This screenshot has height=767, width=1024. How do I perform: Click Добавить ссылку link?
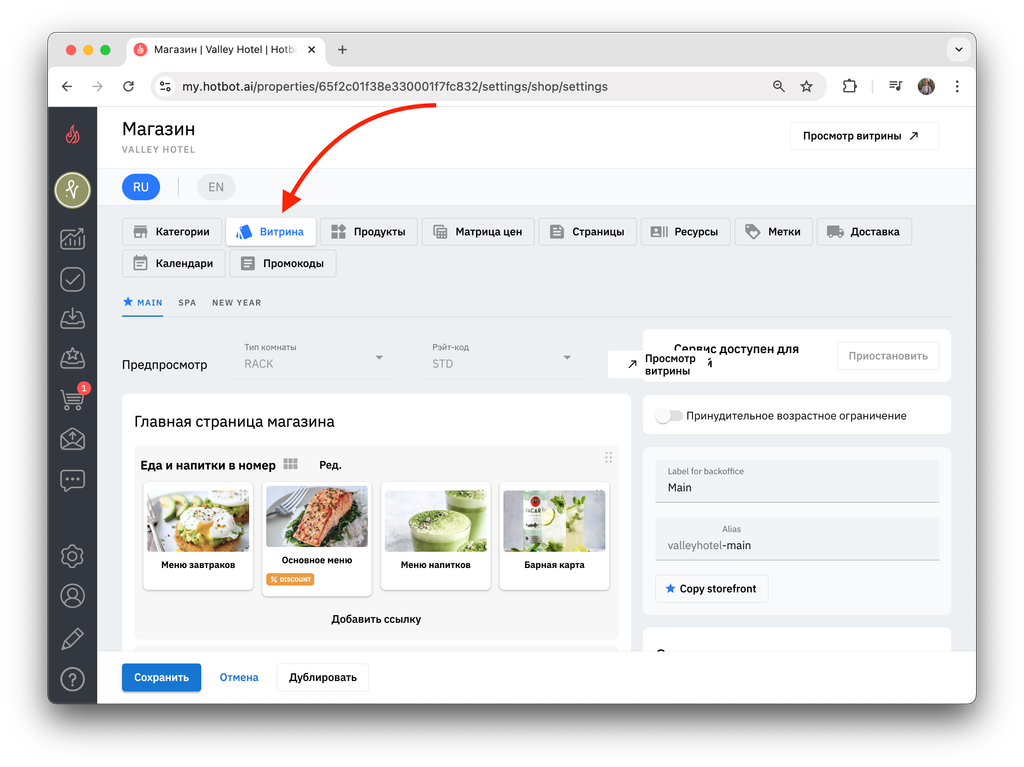(376, 619)
